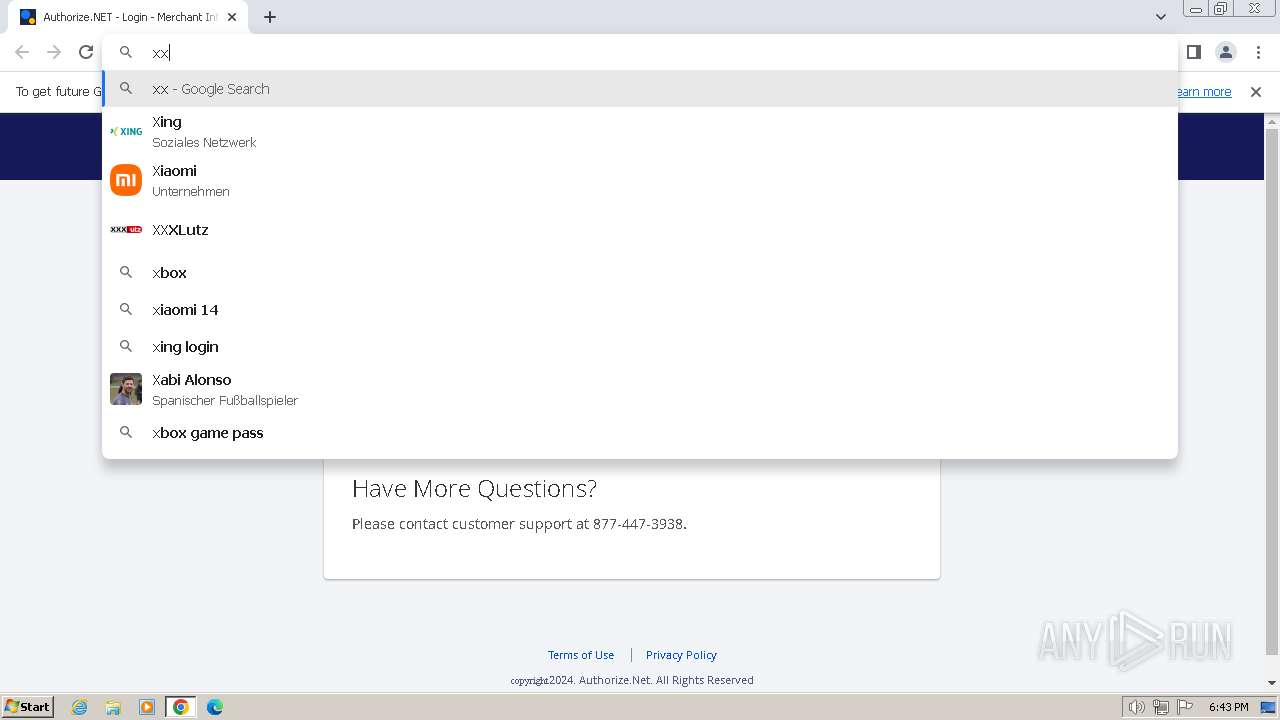1280x720 pixels.
Task: Click the address bar with 'xx' typed
Action: [x=640, y=52]
